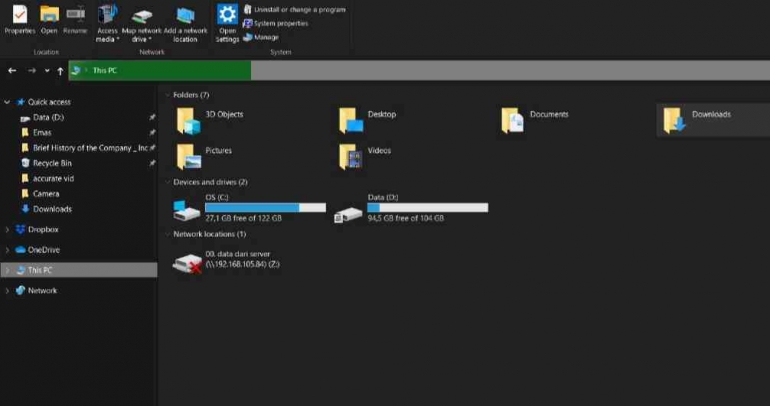Click the pin beside Recycle Bin
Viewport: 770px width, 406px height.
pyautogui.click(x=152, y=163)
